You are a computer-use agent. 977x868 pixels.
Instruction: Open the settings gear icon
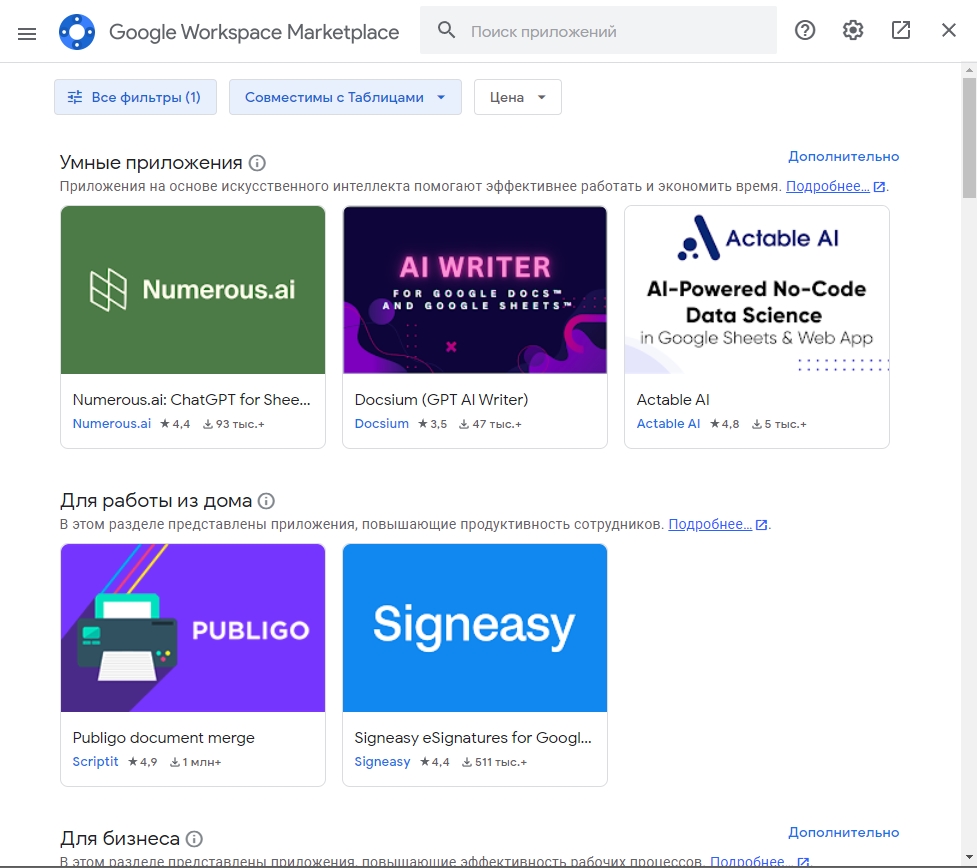click(x=853, y=31)
